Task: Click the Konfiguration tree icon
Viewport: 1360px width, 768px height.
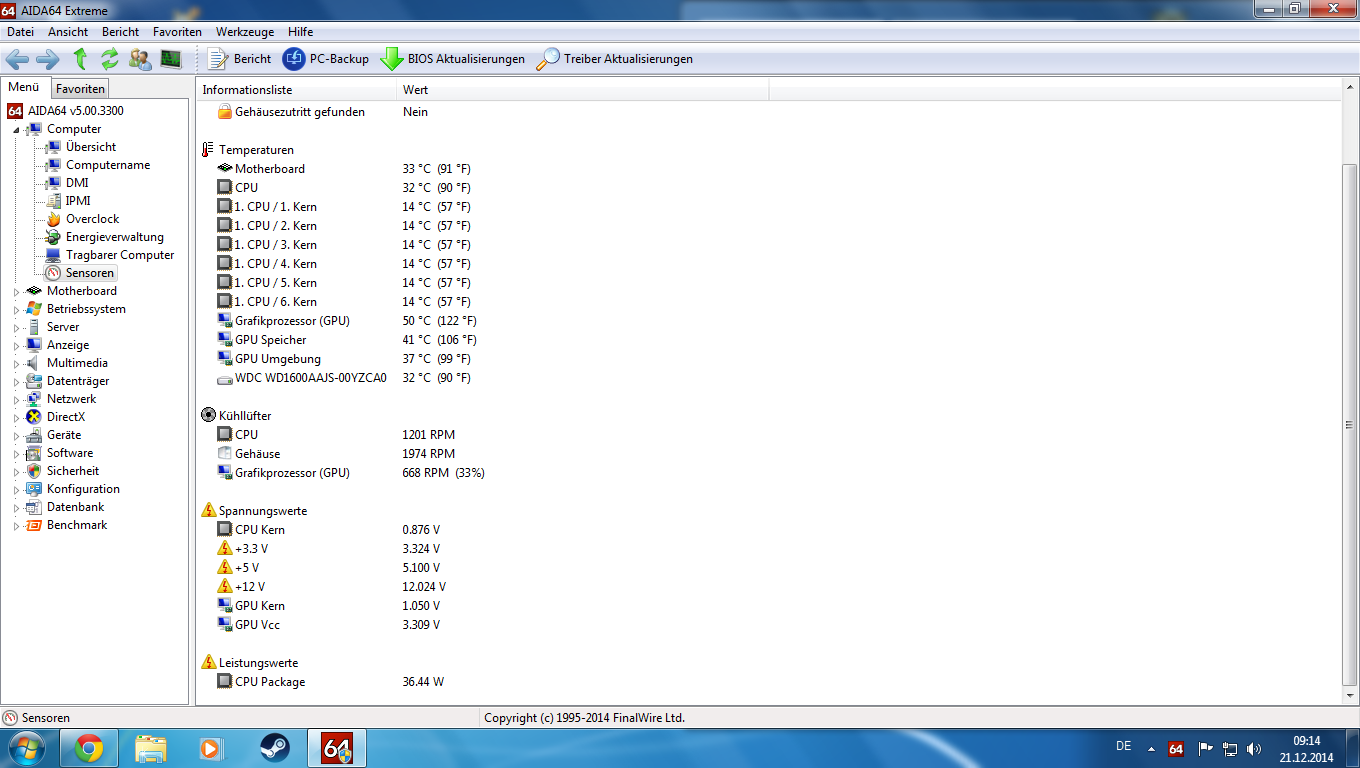Action: coord(34,489)
